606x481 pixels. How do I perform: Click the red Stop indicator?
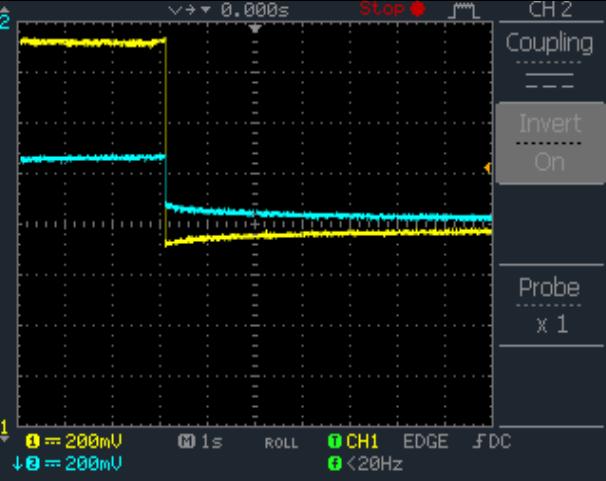(393, 8)
